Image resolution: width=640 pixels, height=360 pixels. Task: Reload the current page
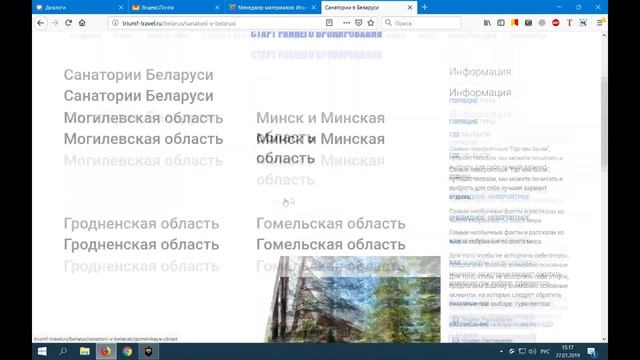(x=69, y=23)
